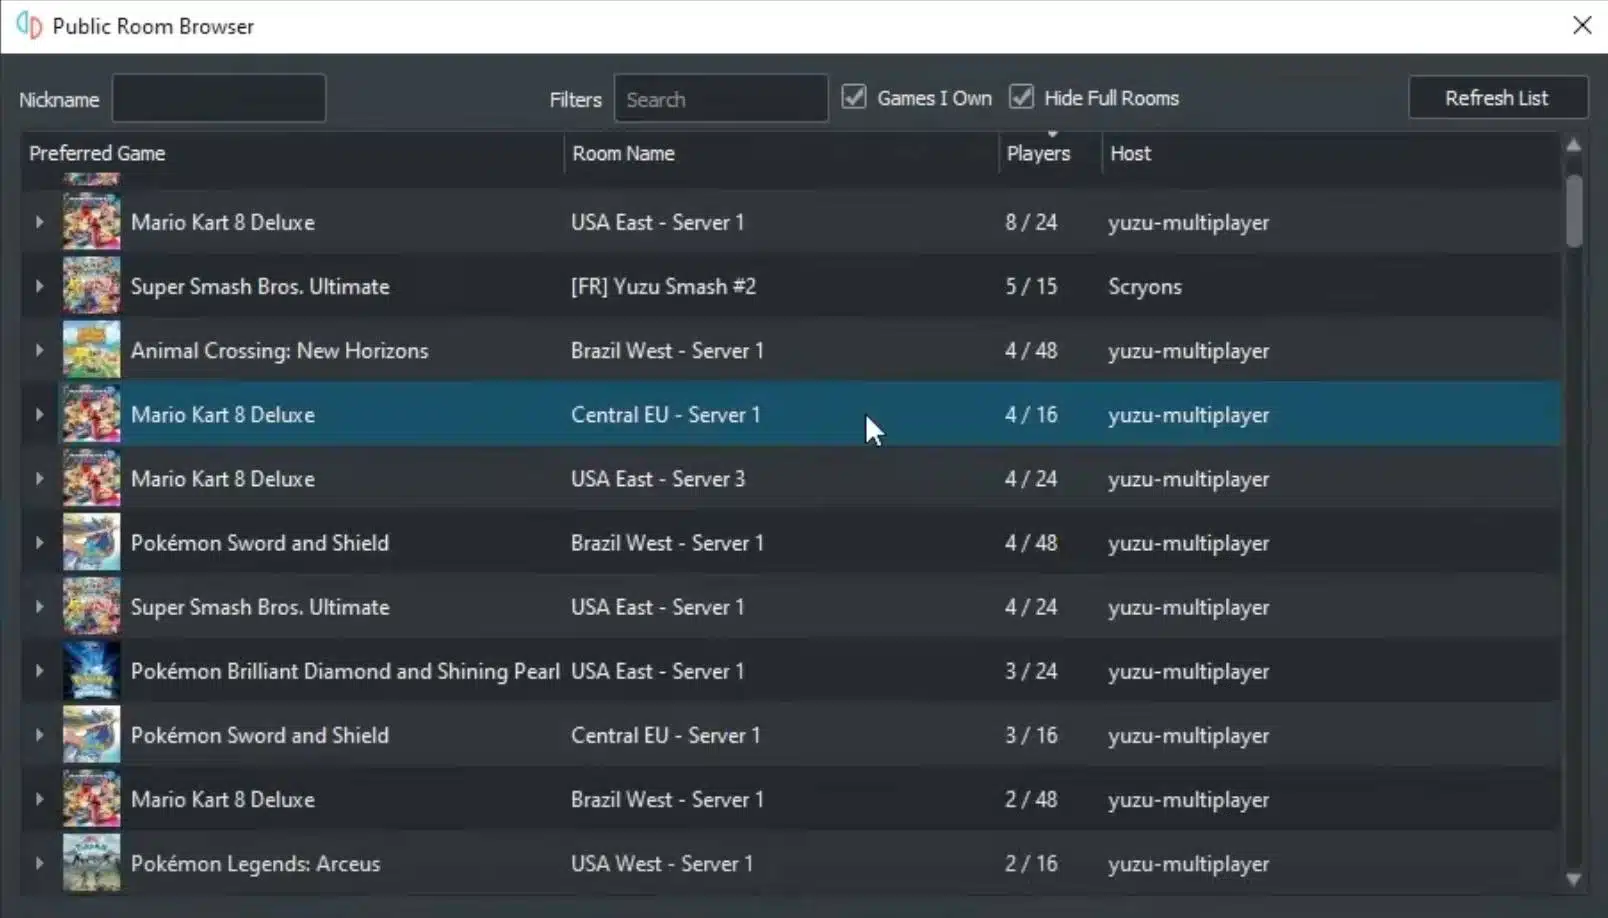Expand the Pokémon Legends: Arceus row

[39, 862]
